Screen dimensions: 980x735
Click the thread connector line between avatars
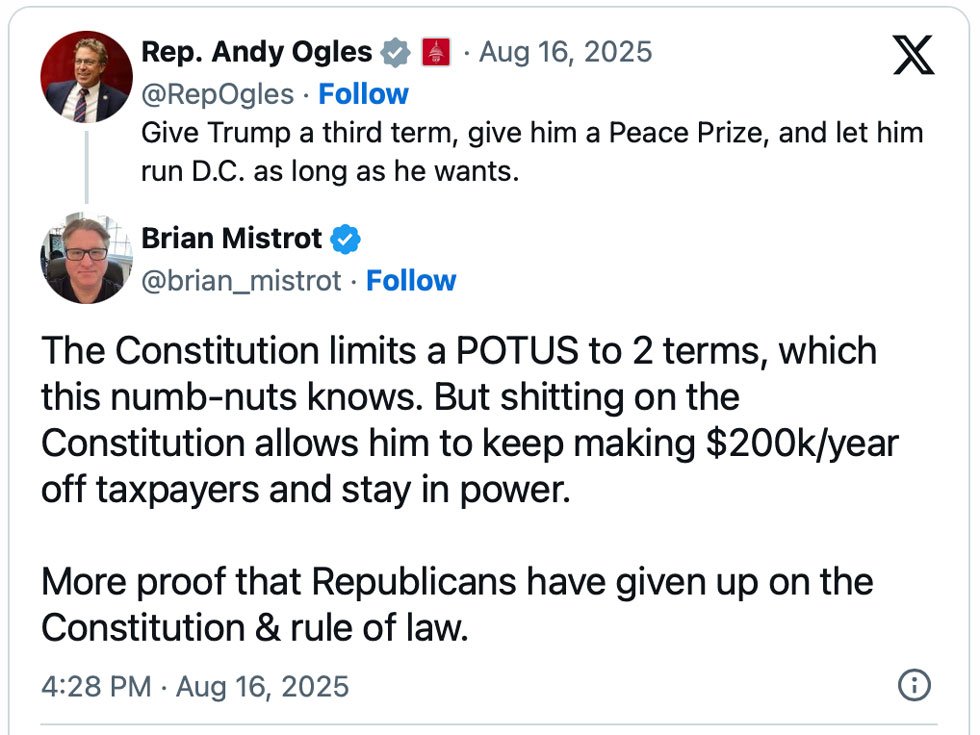click(86, 167)
